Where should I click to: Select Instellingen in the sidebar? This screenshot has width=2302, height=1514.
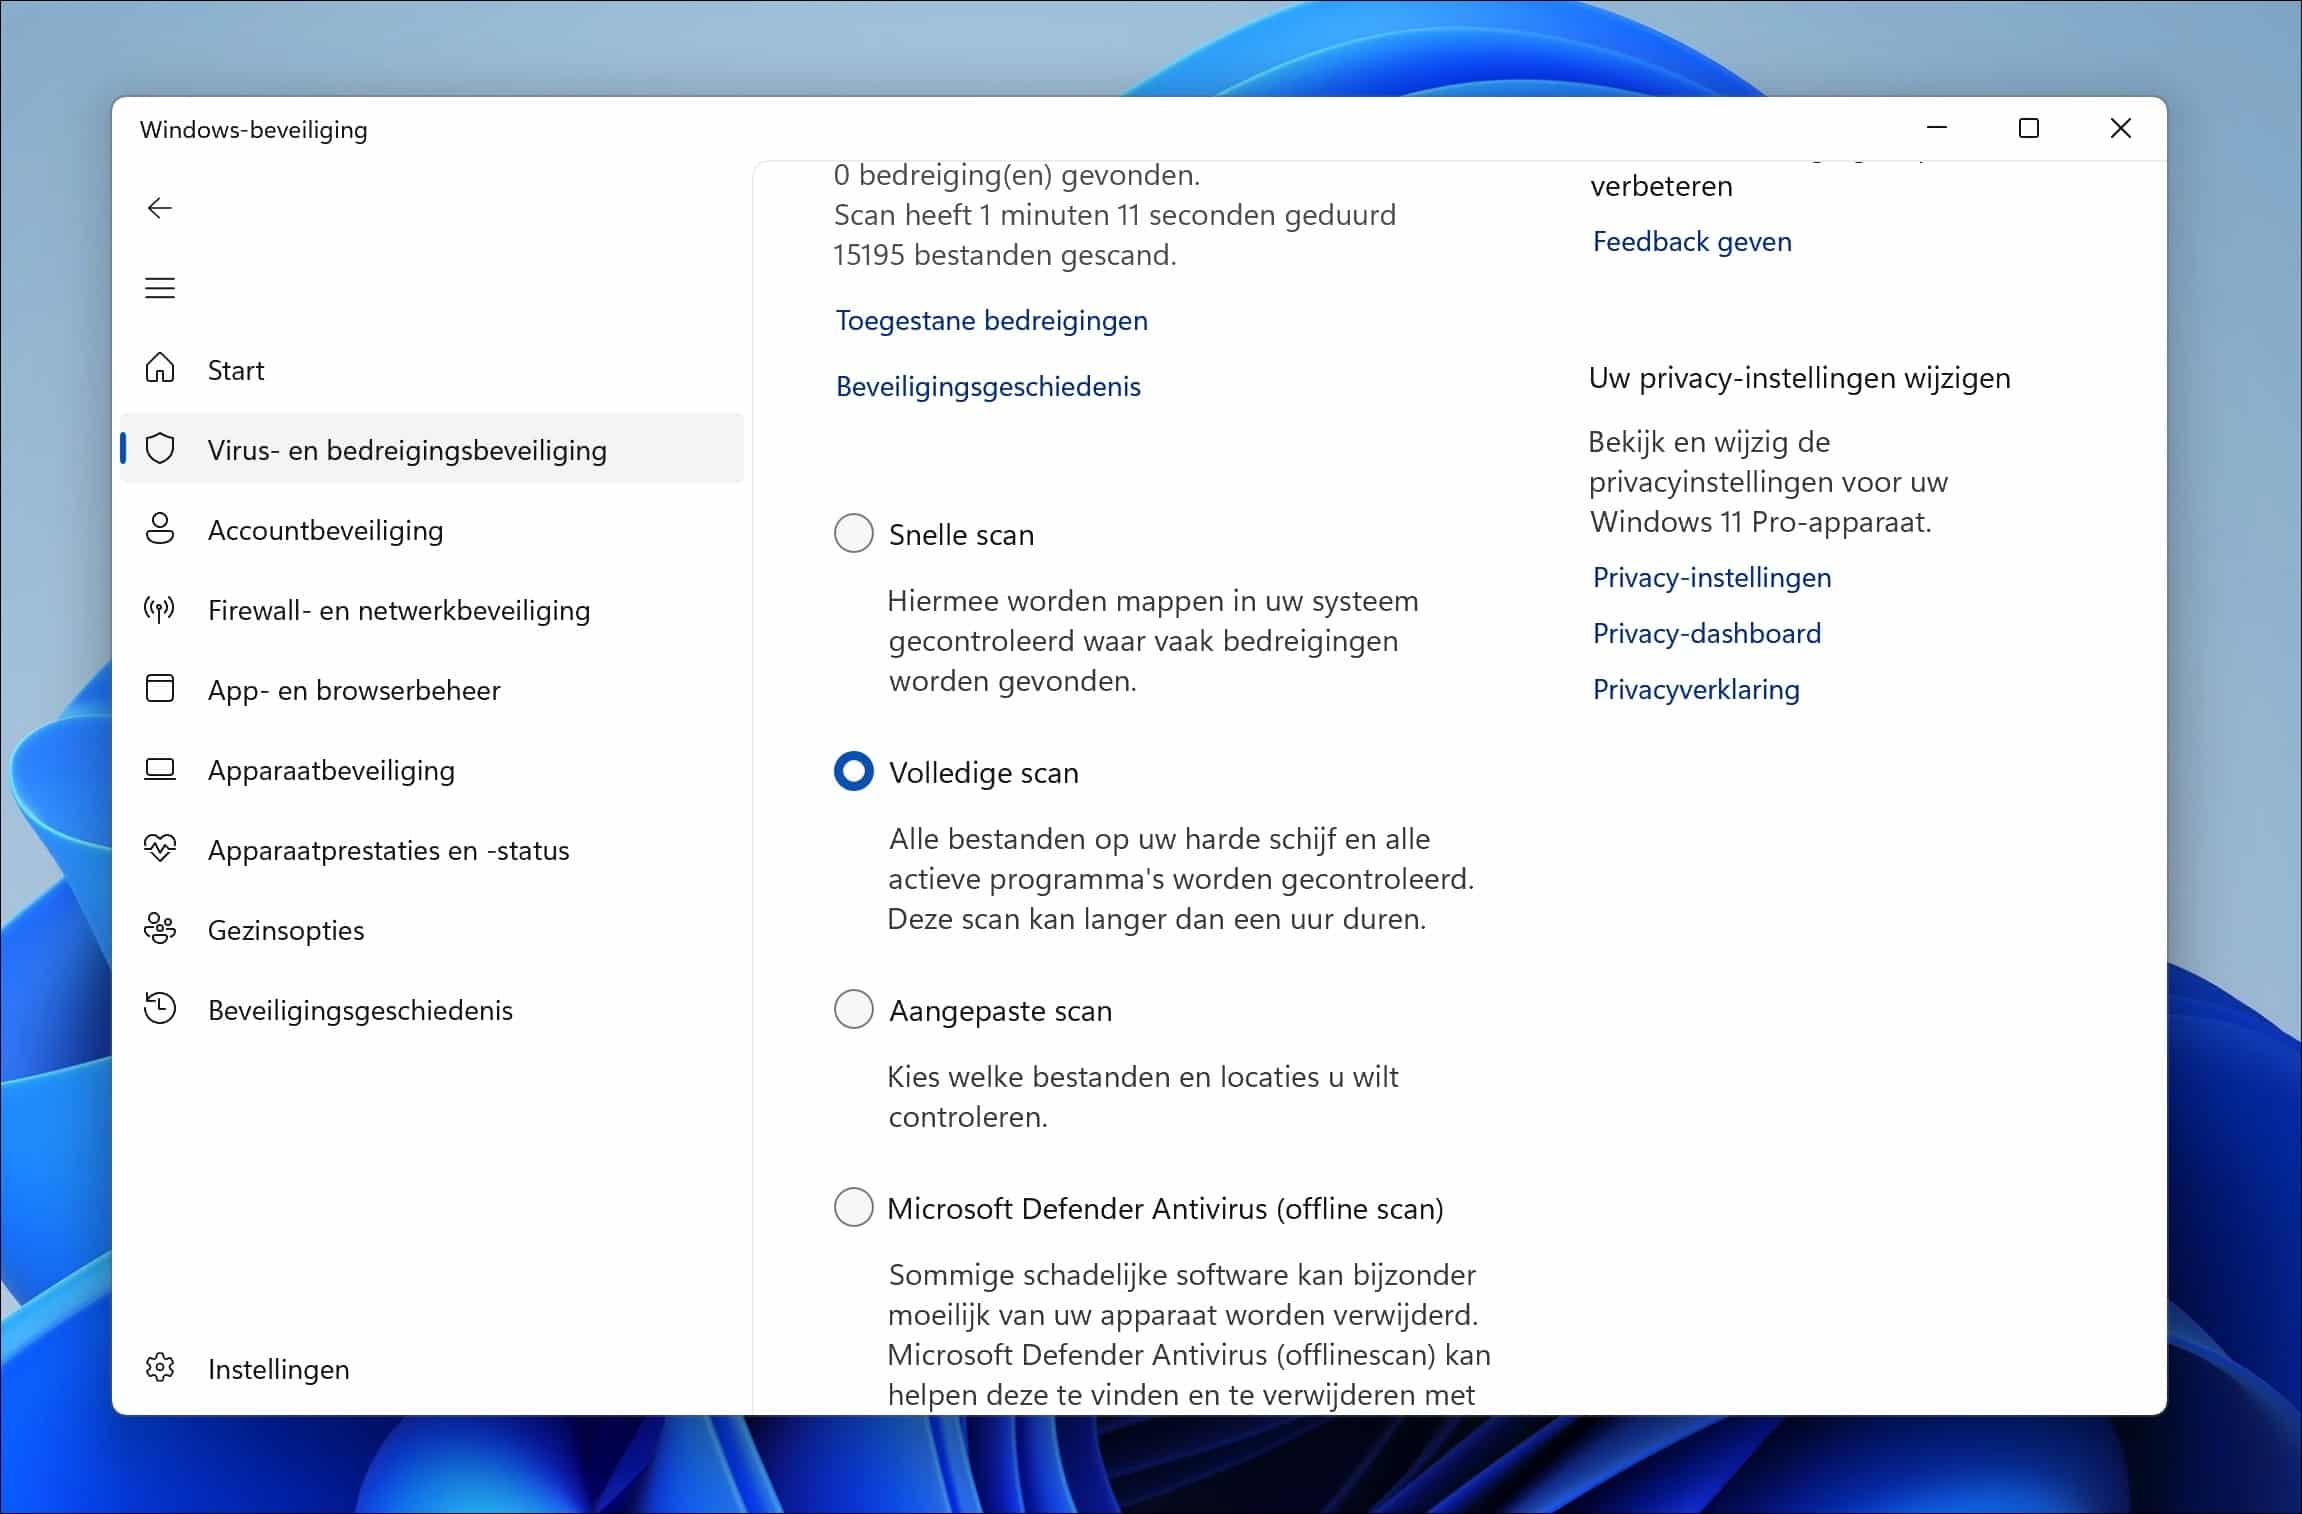pos(277,1368)
